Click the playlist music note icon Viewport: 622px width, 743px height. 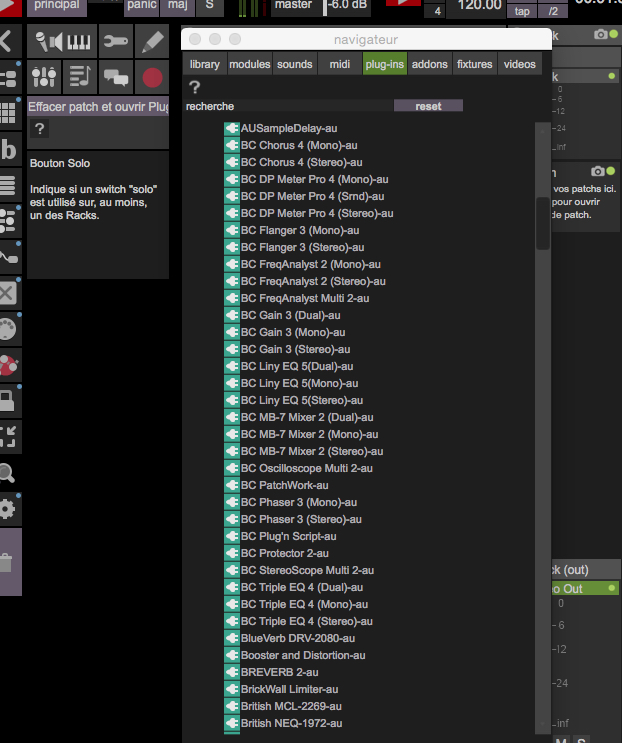pos(80,77)
